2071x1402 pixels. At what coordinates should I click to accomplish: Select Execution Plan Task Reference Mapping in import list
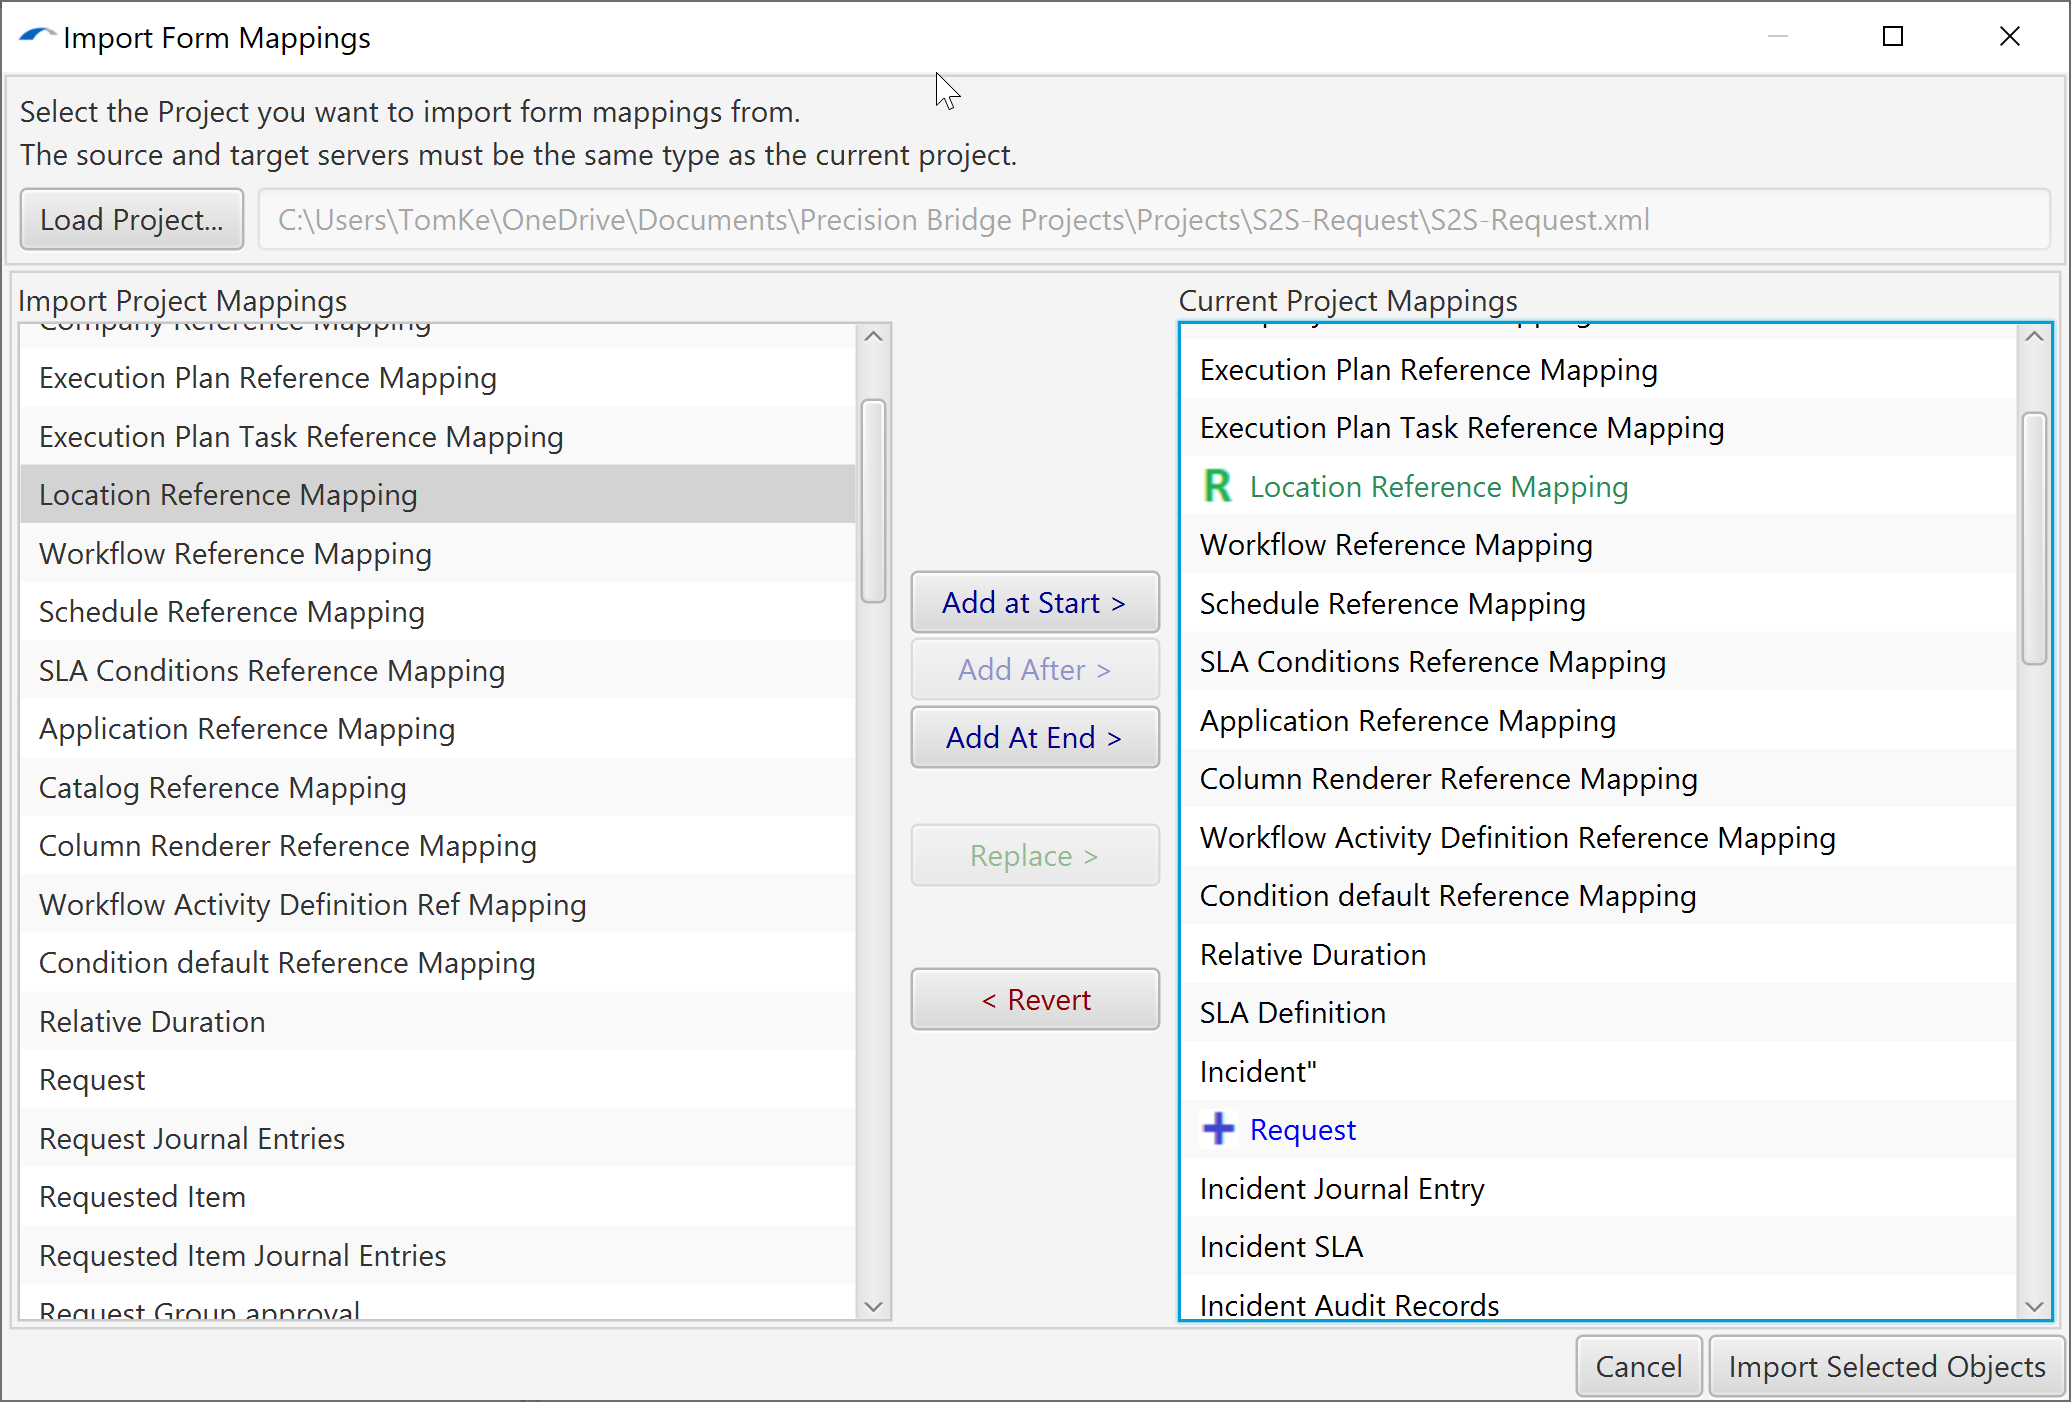[438, 436]
